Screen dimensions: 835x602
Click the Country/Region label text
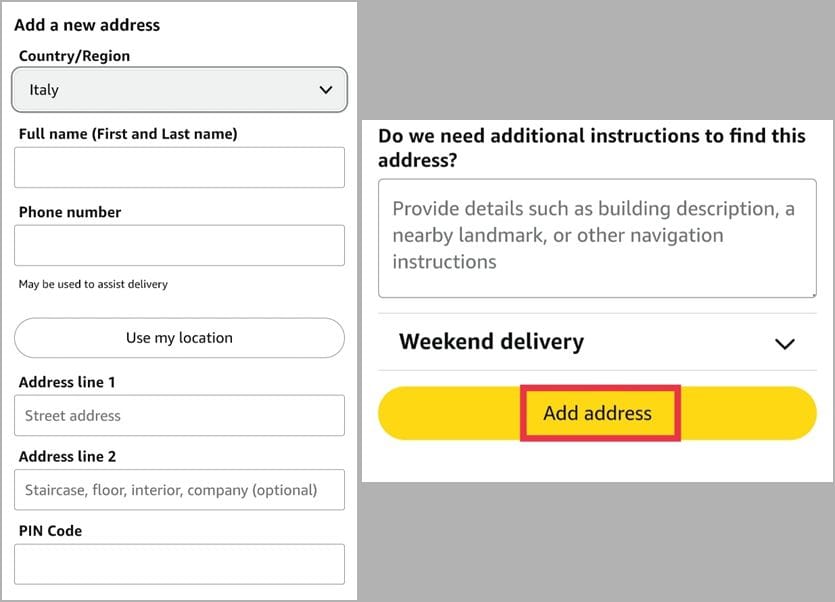tap(74, 56)
